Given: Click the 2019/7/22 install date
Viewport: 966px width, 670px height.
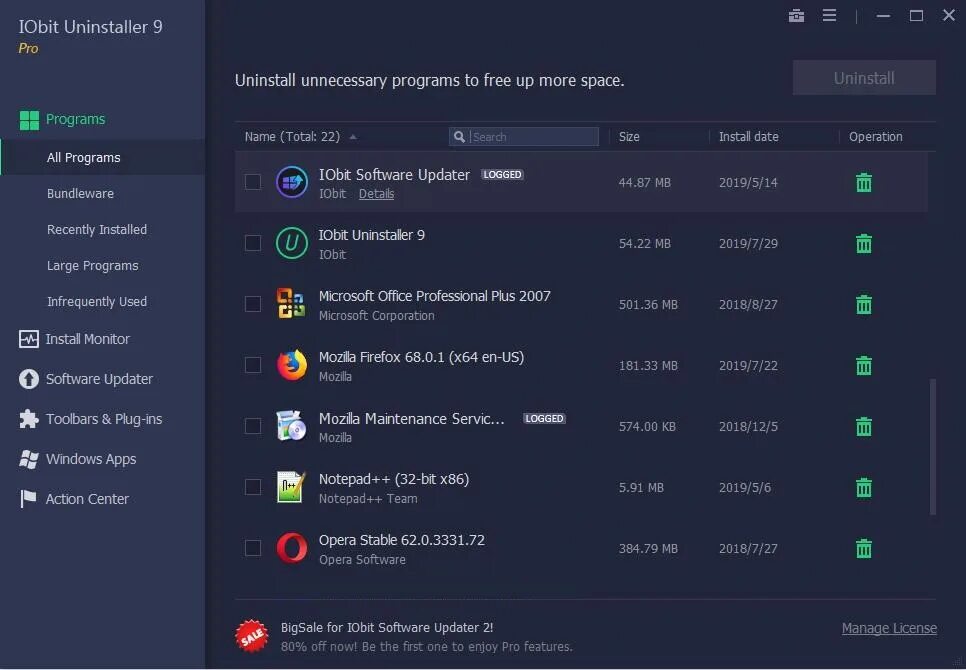Looking at the screenshot, I should [748, 366].
